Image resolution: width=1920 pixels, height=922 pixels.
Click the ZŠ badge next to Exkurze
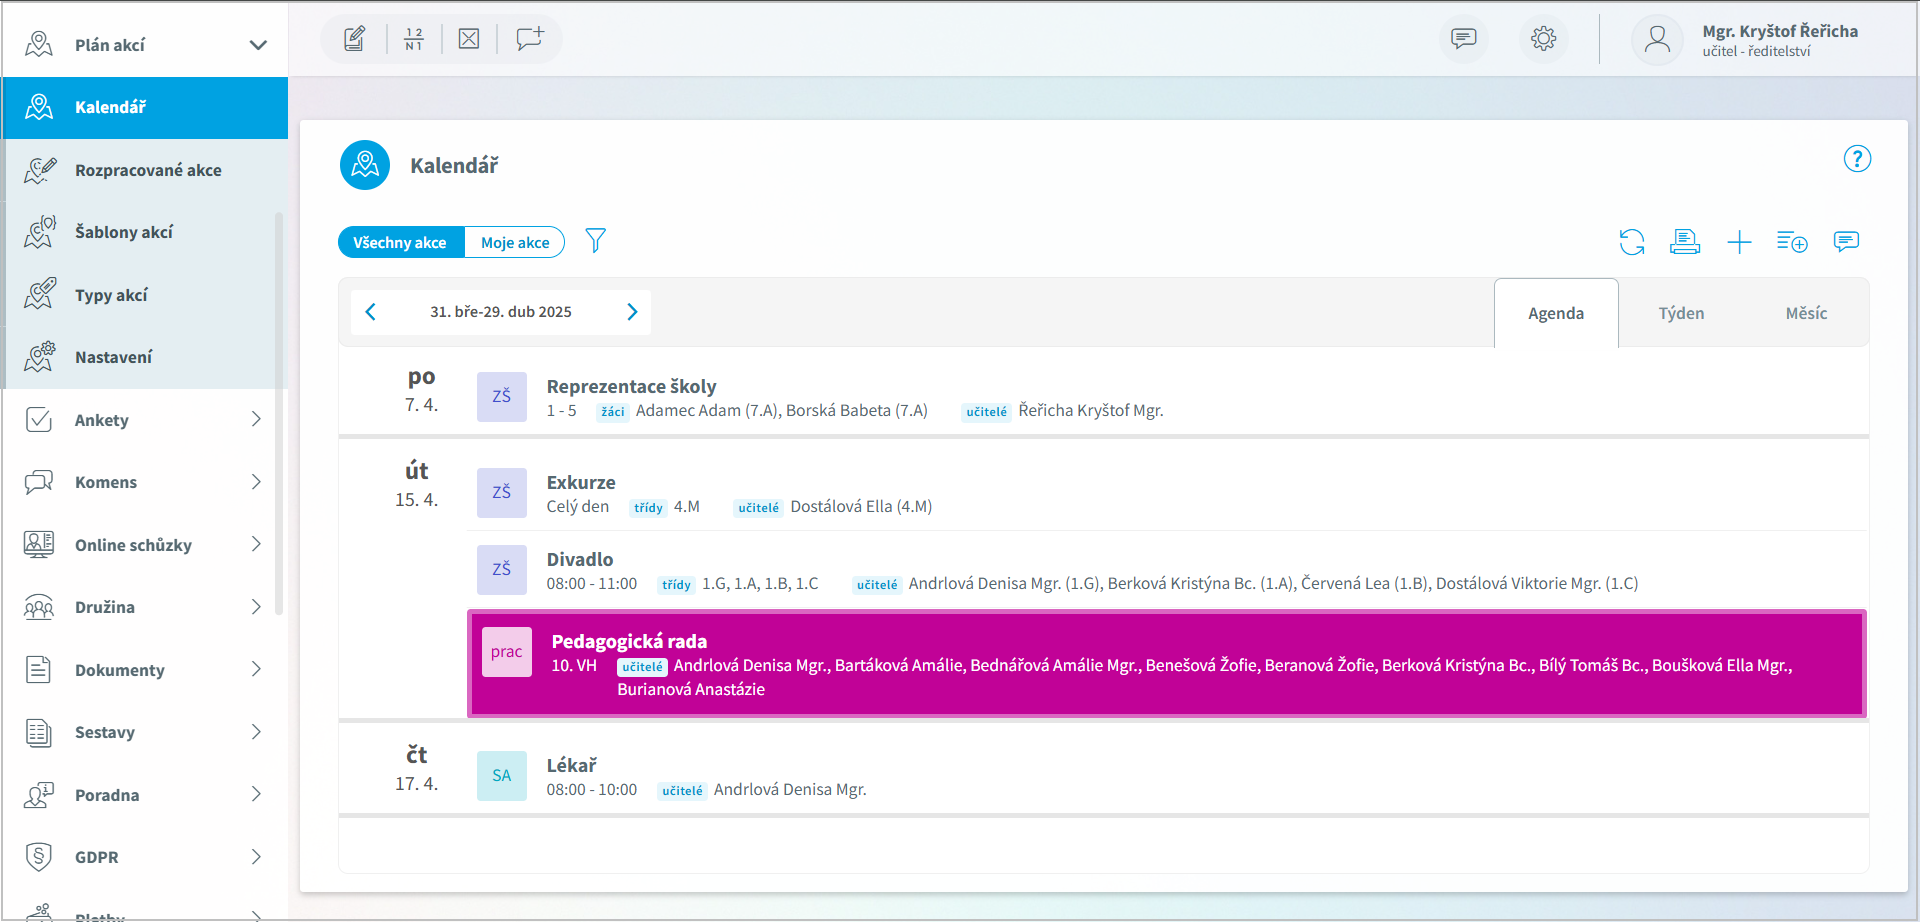pos(502,493)
